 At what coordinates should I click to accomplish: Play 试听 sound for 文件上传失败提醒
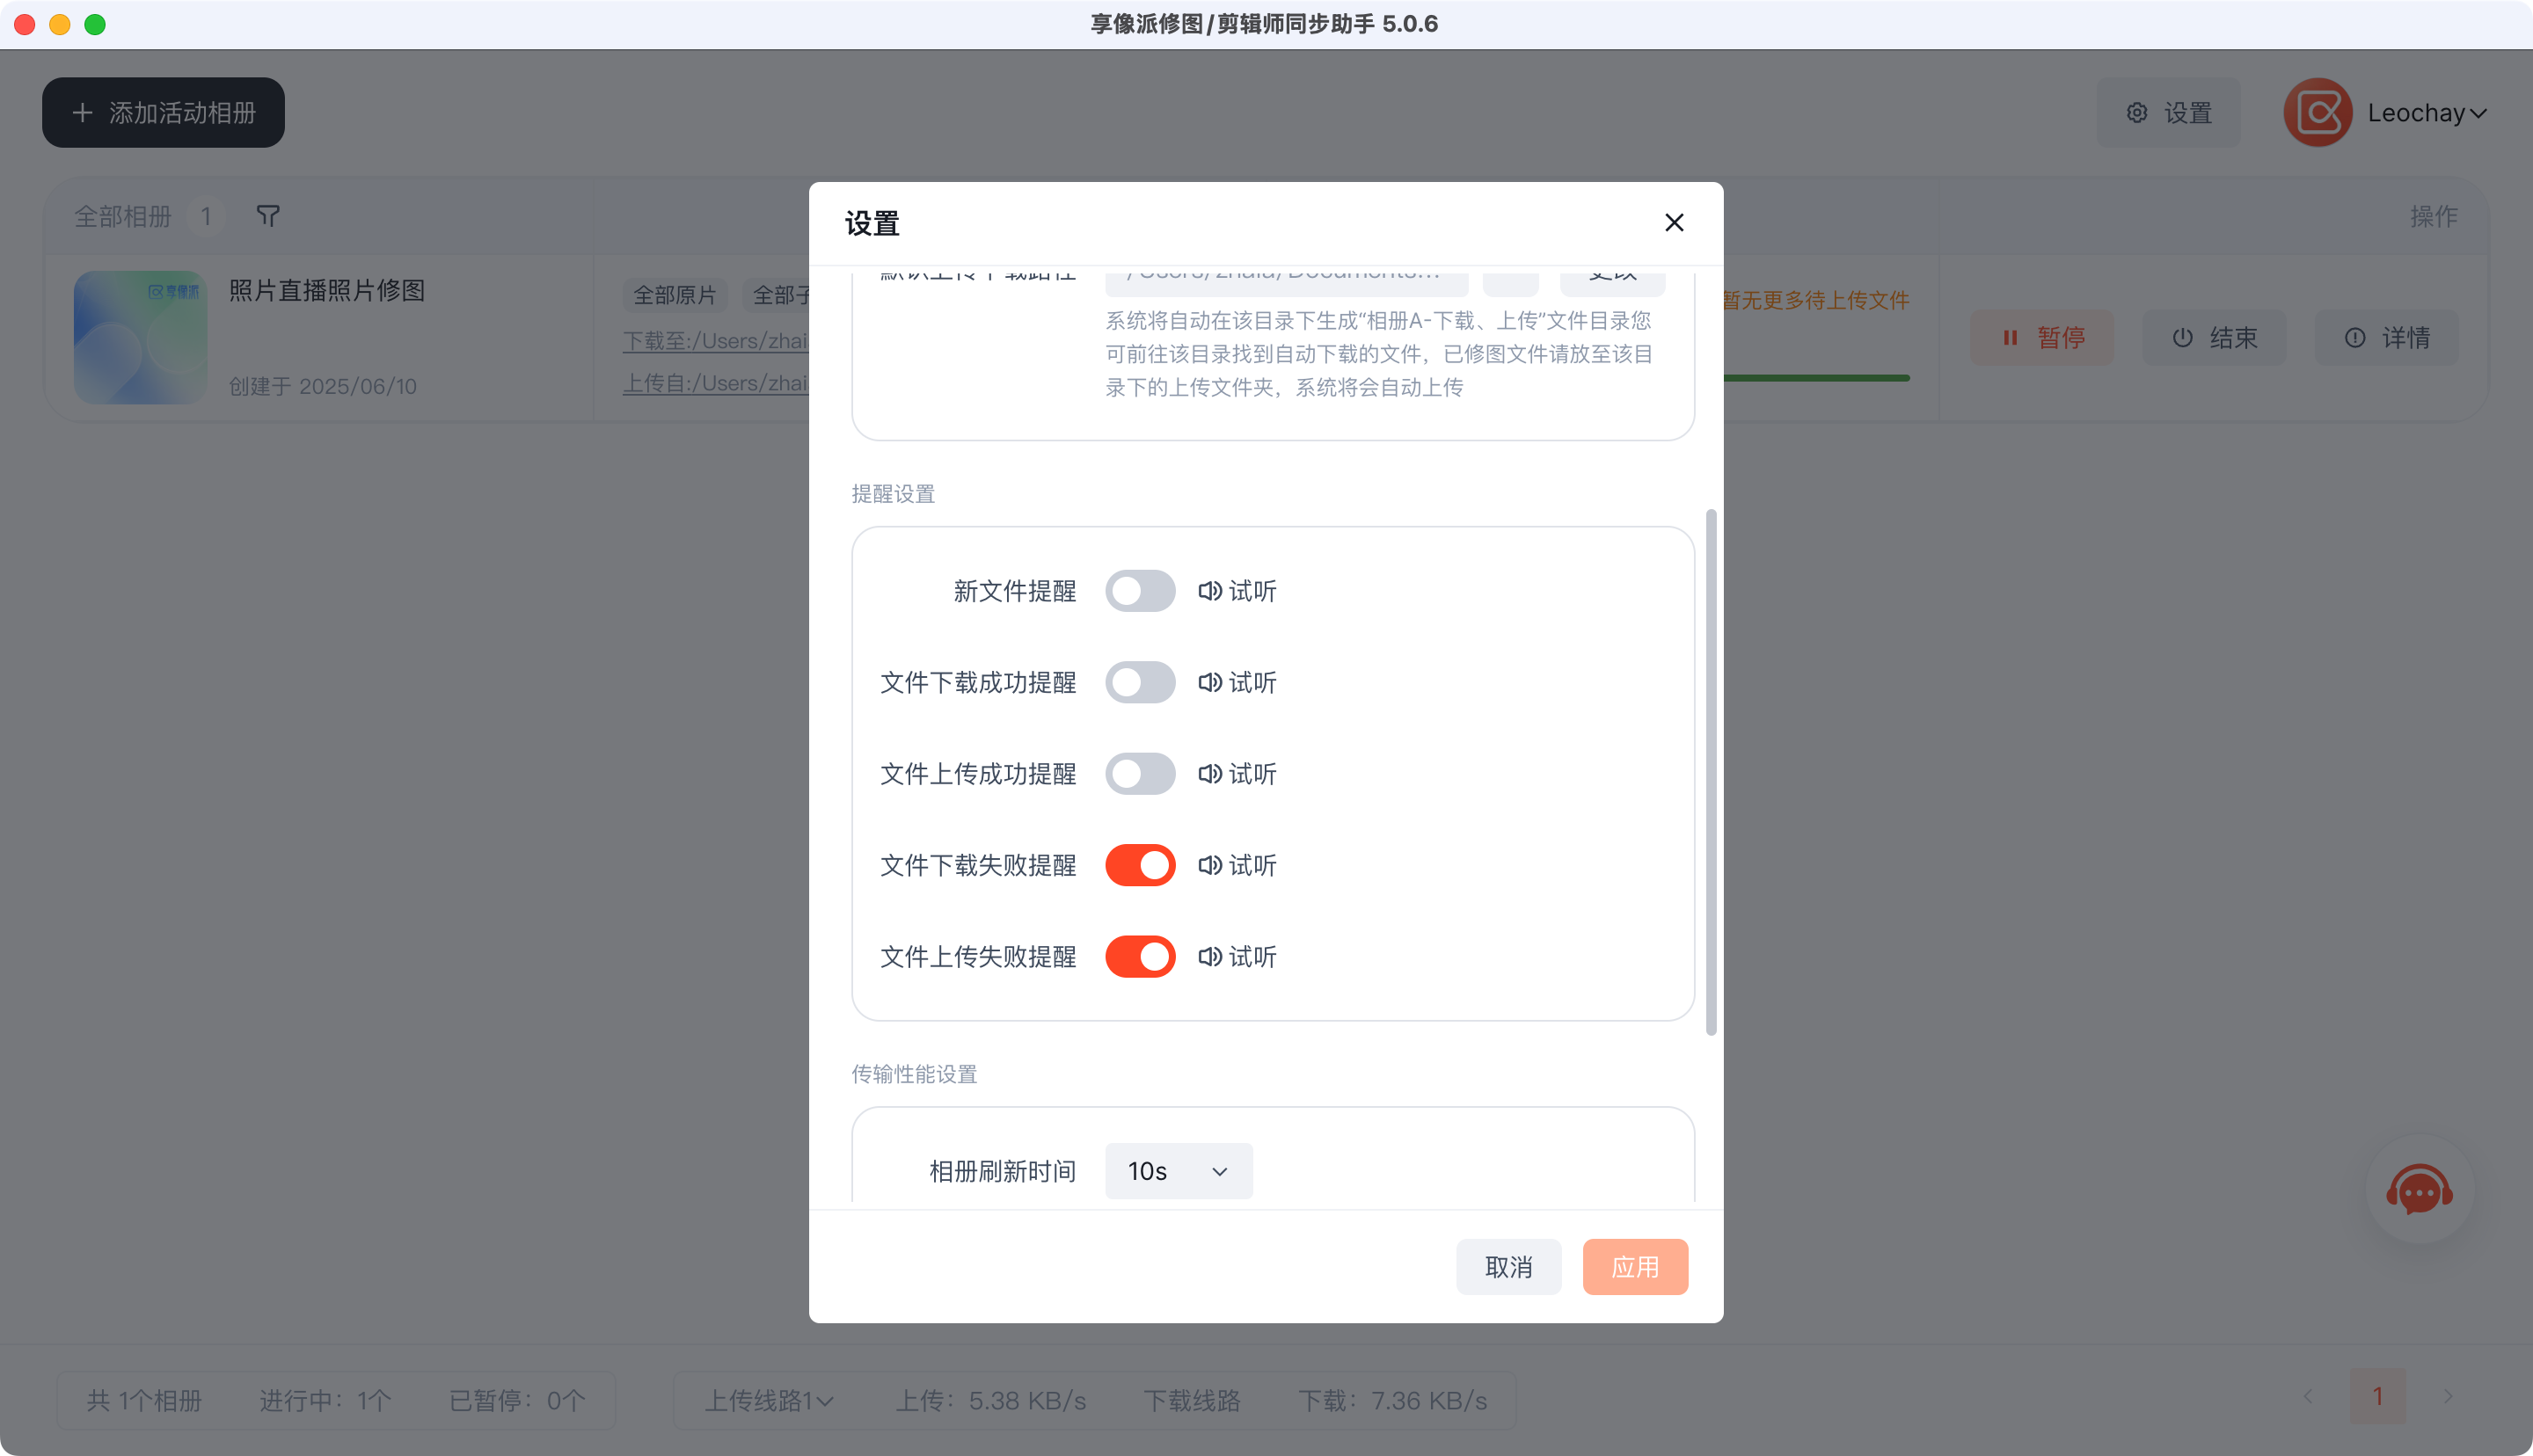point(1238,957)
